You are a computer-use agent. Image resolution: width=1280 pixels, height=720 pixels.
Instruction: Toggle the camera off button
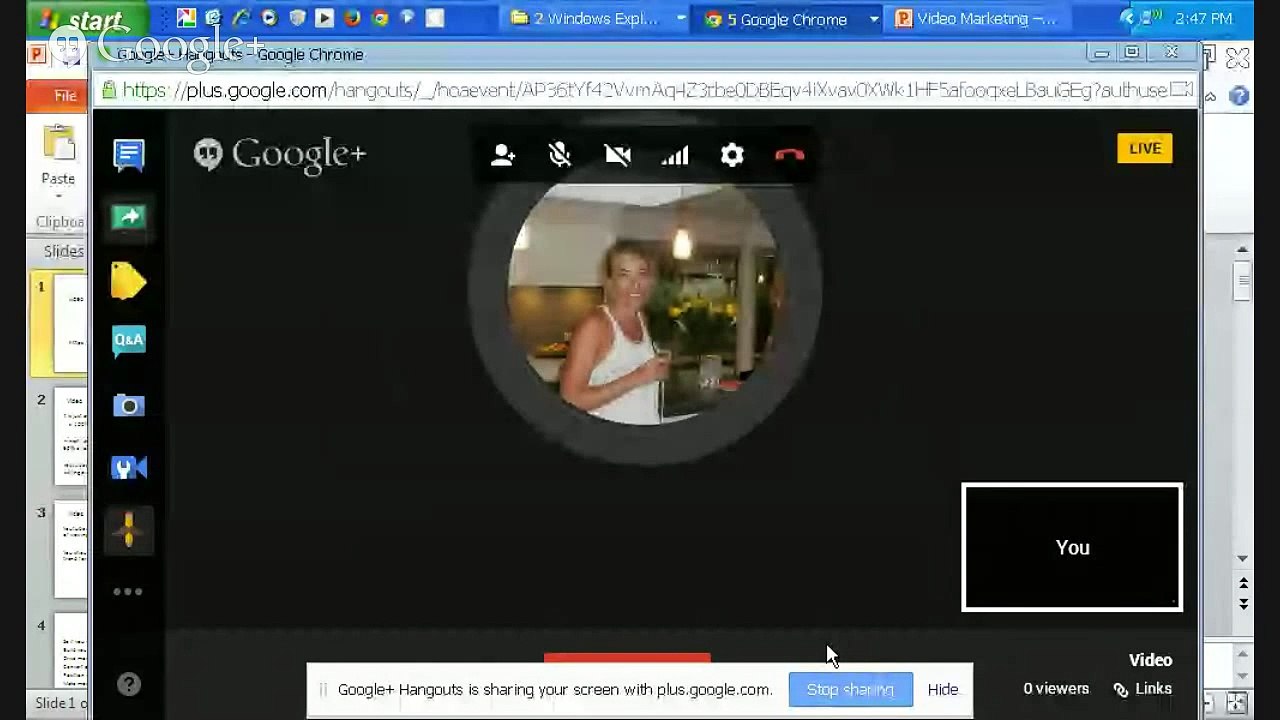click(x=617, y=155)
